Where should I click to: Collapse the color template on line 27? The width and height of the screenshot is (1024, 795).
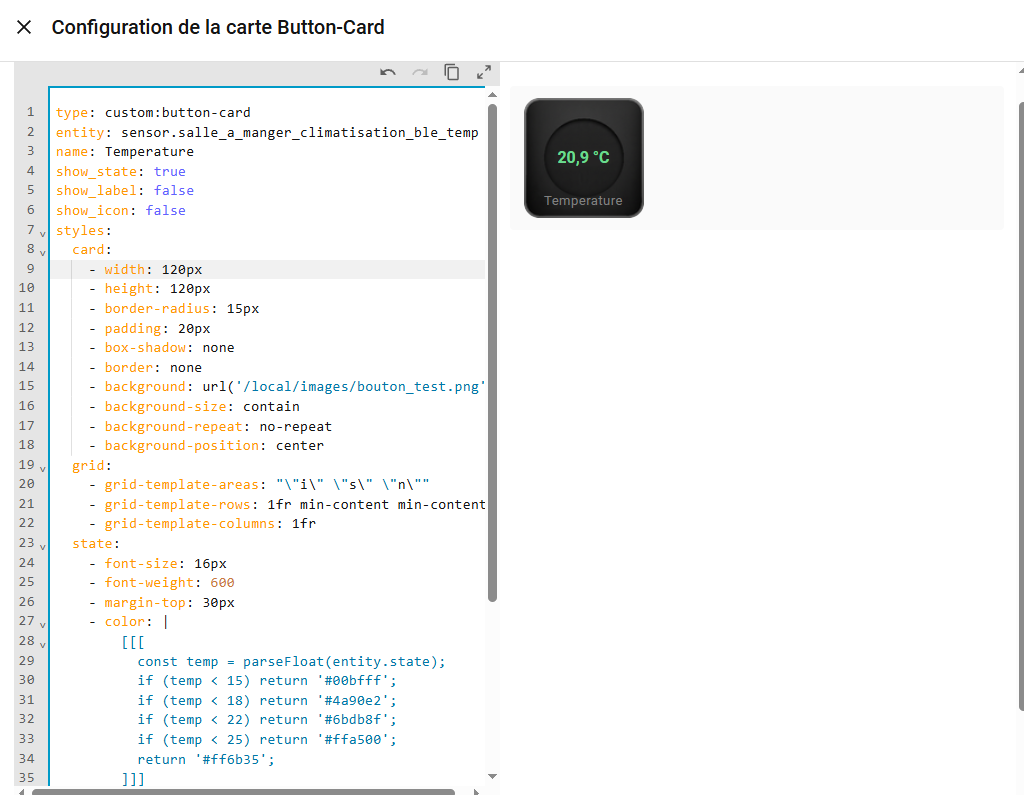42,624
